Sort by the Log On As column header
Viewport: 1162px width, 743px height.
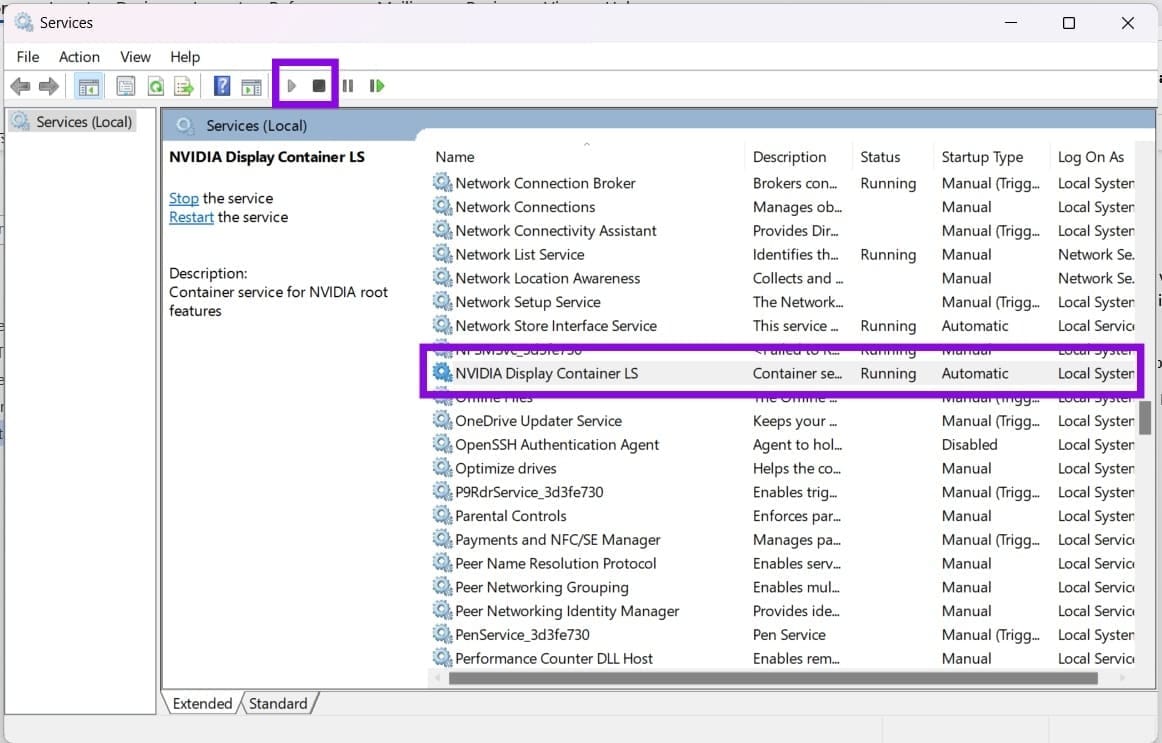pyautogui.click(x=1093, y=157)
